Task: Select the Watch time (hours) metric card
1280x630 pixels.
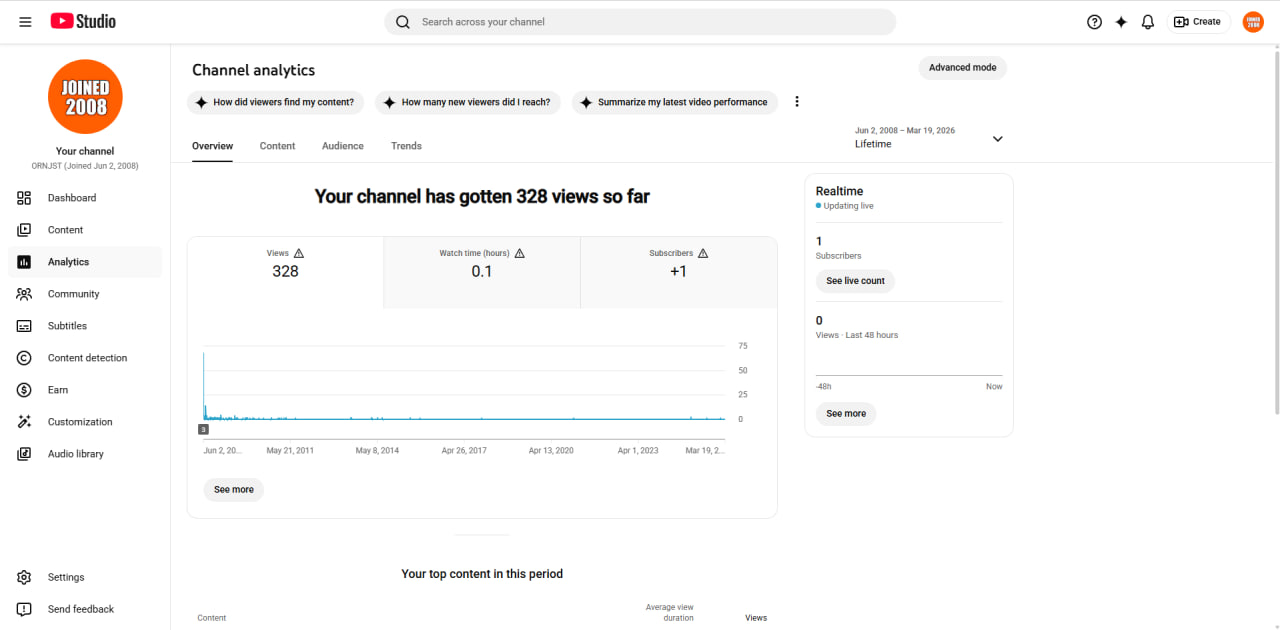Action: pyautogui.click(x=482, y=272)
